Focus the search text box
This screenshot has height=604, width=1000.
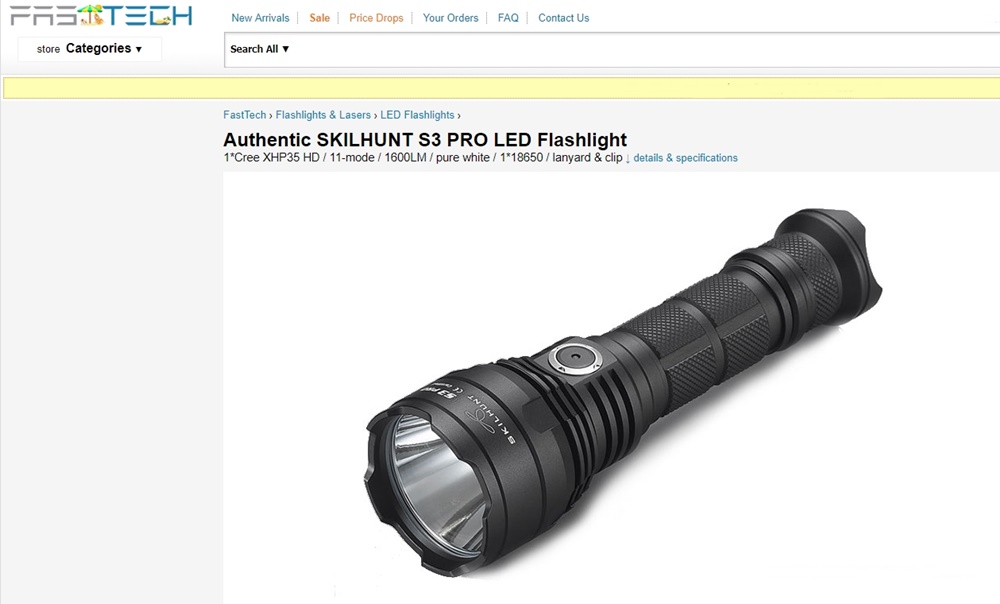click(x=644, y=50)
